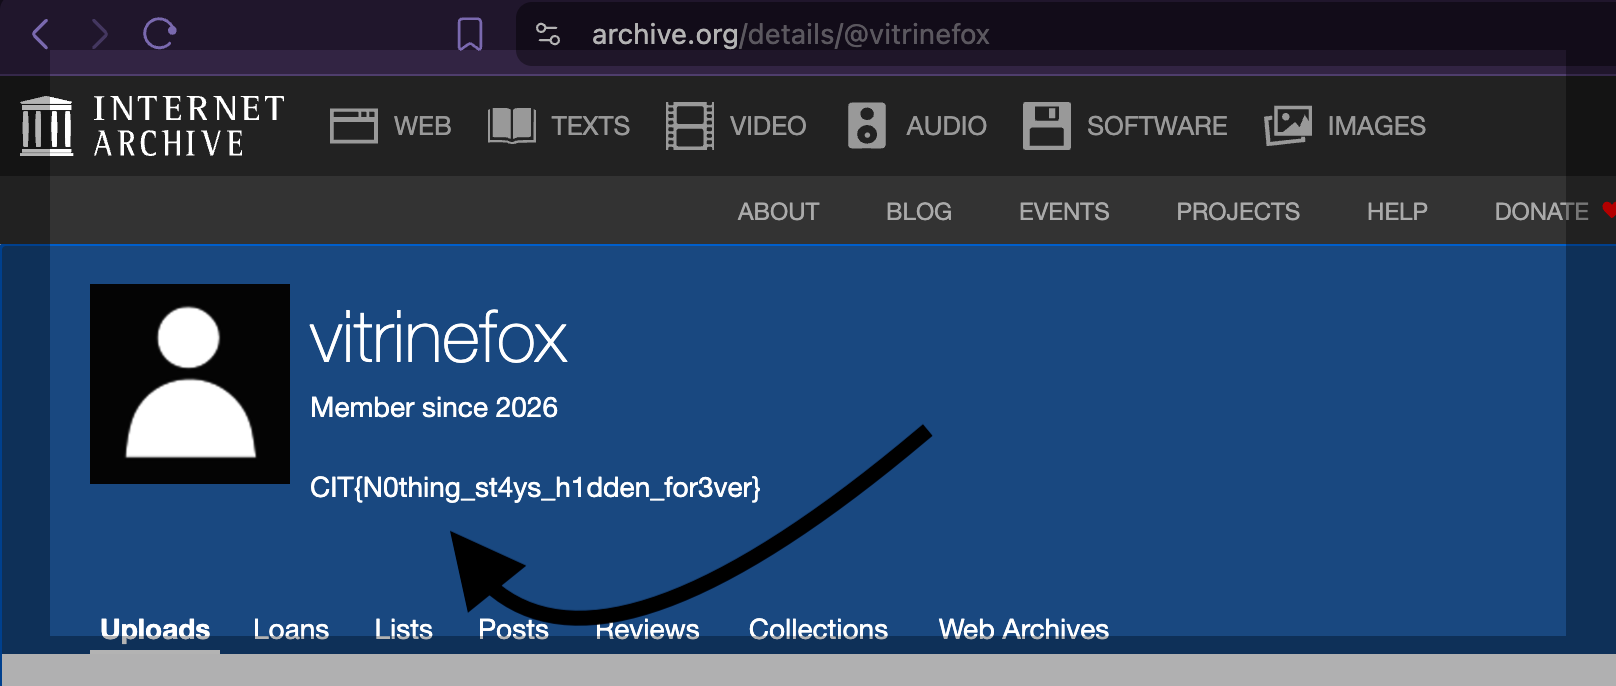
Task: Click the Images photo icon
Action: coord(1288,126)
